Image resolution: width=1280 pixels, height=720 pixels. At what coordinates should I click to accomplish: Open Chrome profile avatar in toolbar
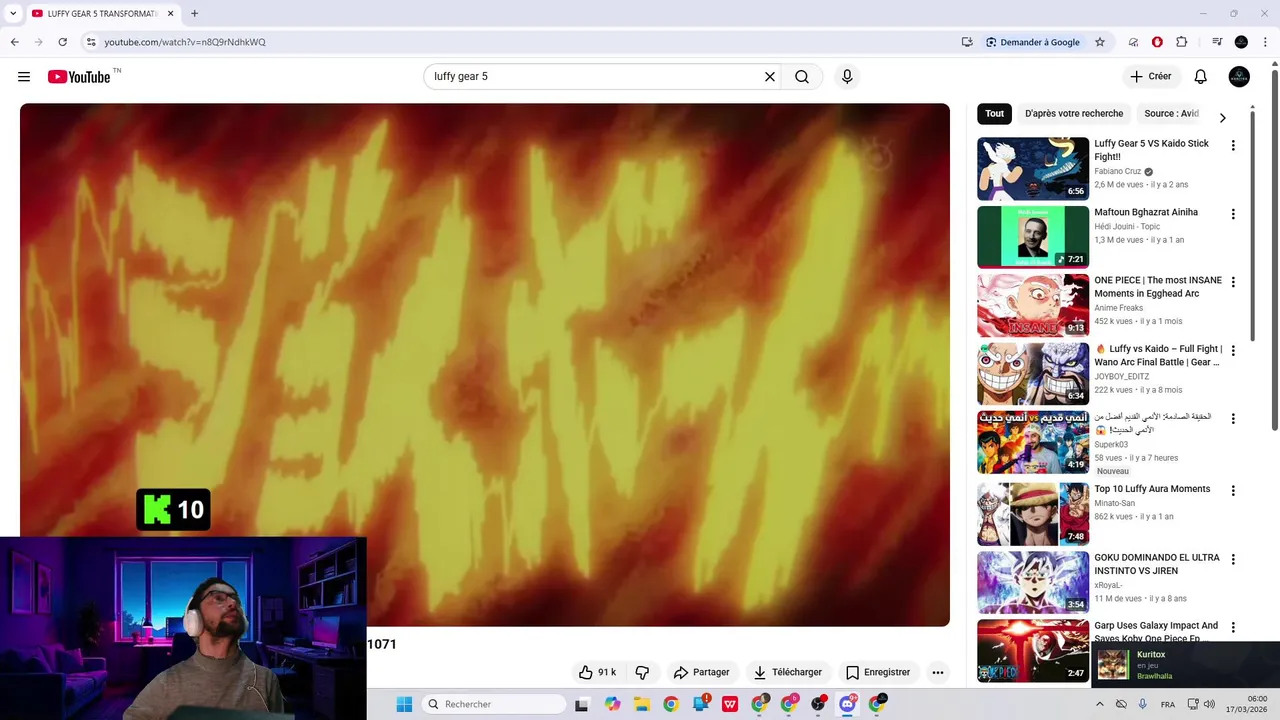point(1241,42)
